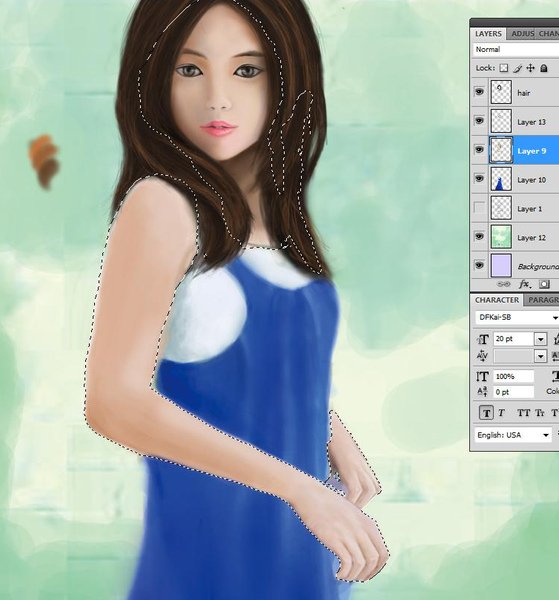Click the lock transparent pixels icon
The image size is (559, 600).
[x=504, y=68]
